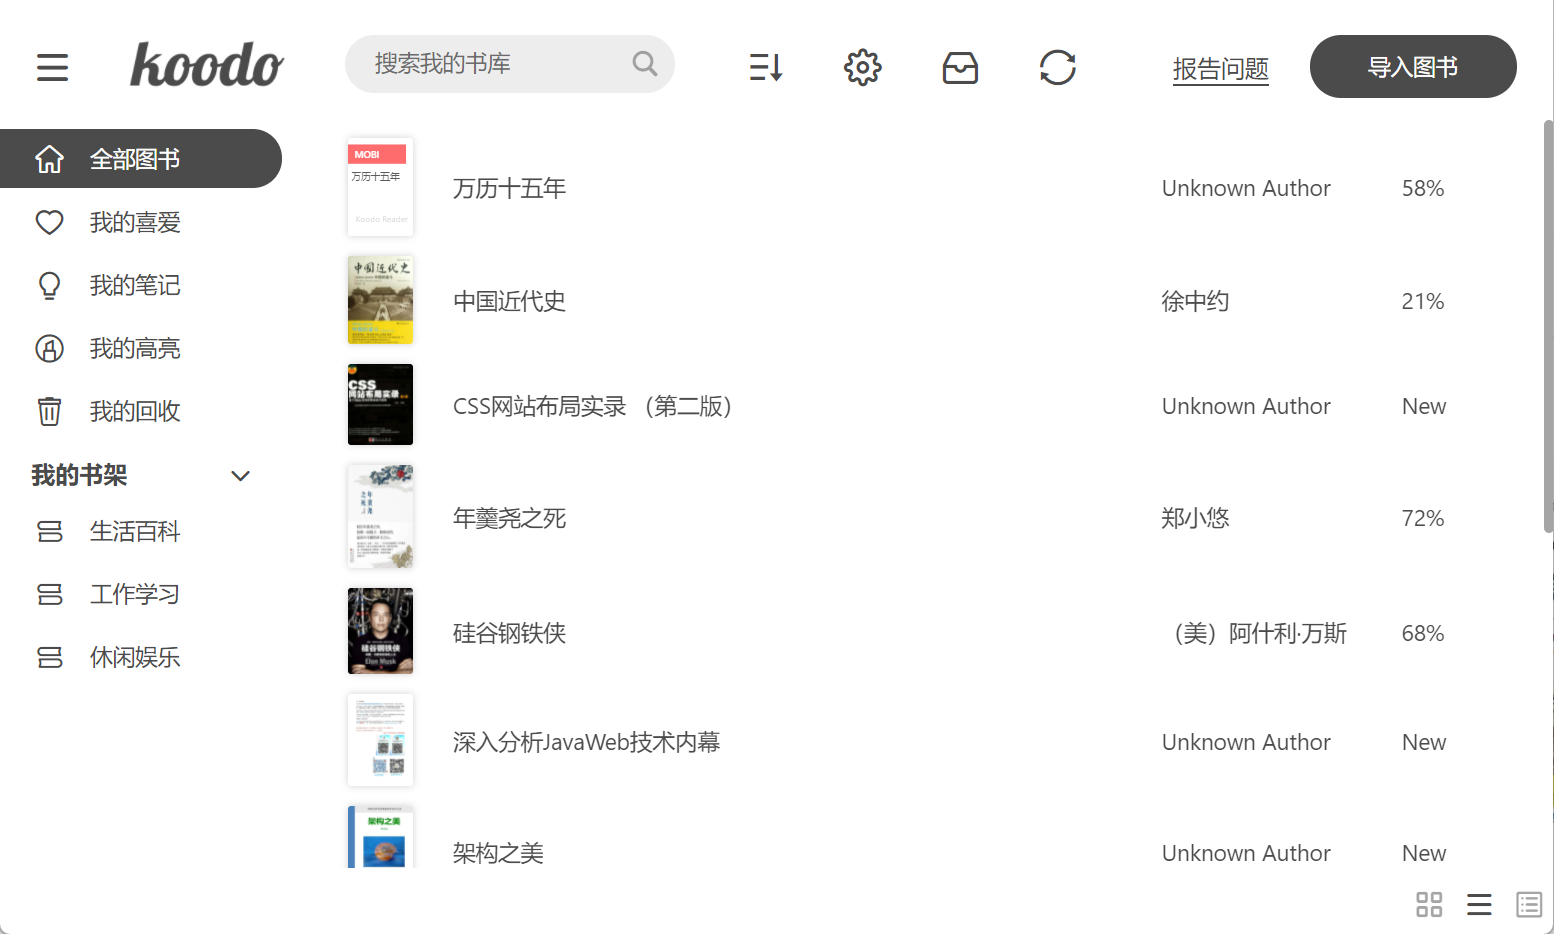The image size is (1554, 934).
Task: Click the book title 年羹尧之死
Action: click(509, 518)
